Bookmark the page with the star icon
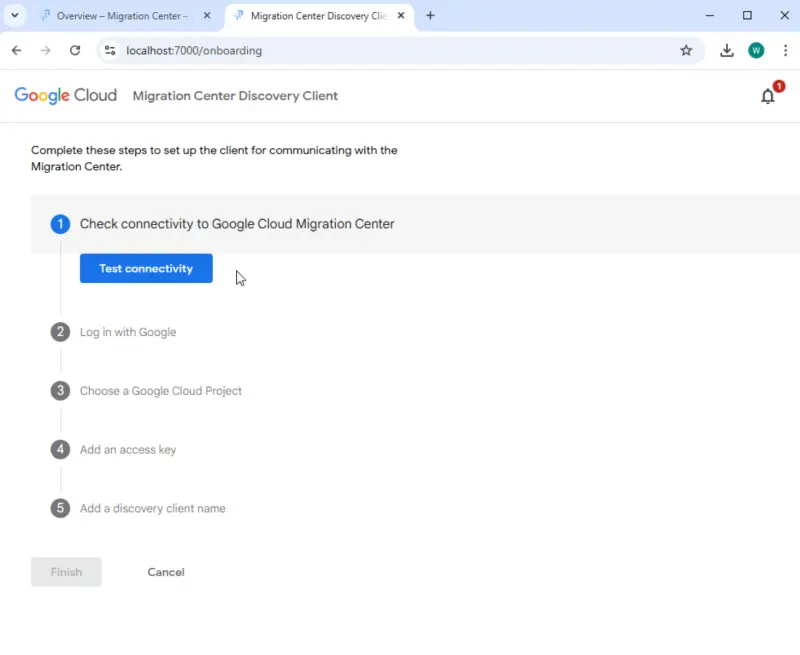The height and width of the screenshot is (655, 800). 687,50
